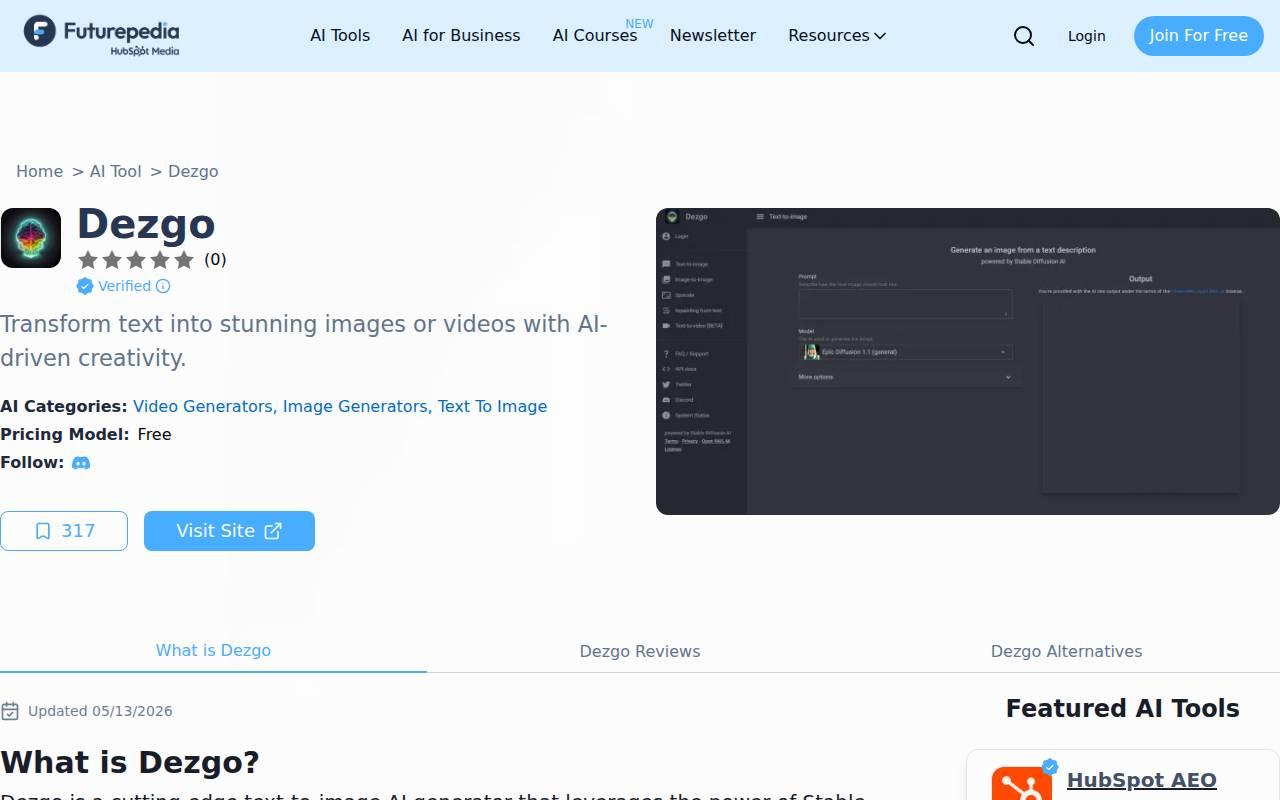Open Dezgo's Discord follow icon
The width and height of the screenshot is (1280, 800).
[x=81, y=463]
